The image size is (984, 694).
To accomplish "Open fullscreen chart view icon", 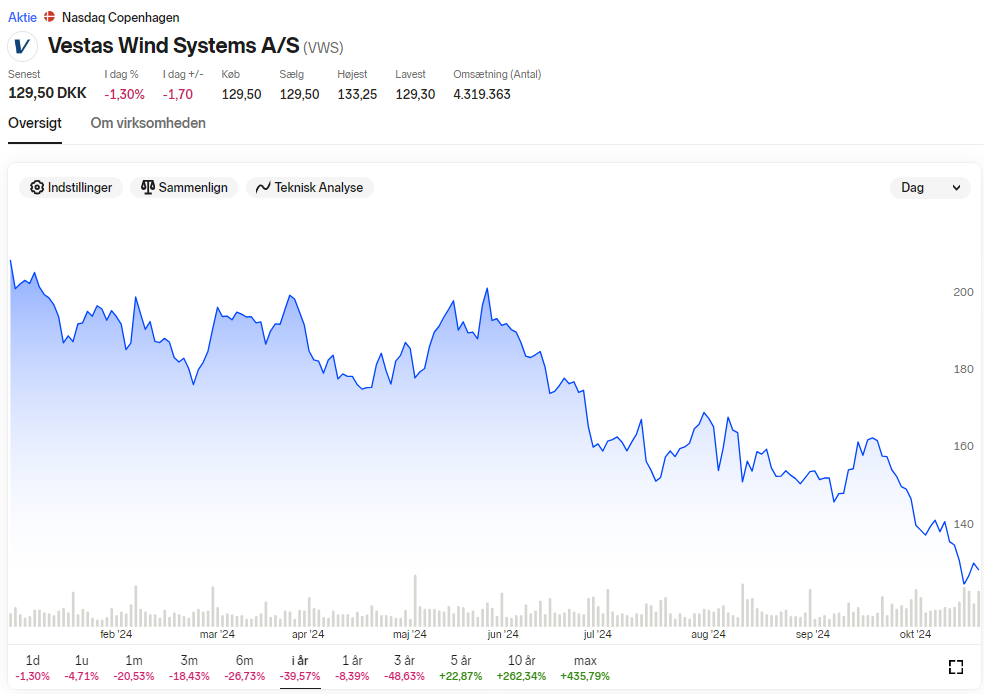I will point(955,667).
